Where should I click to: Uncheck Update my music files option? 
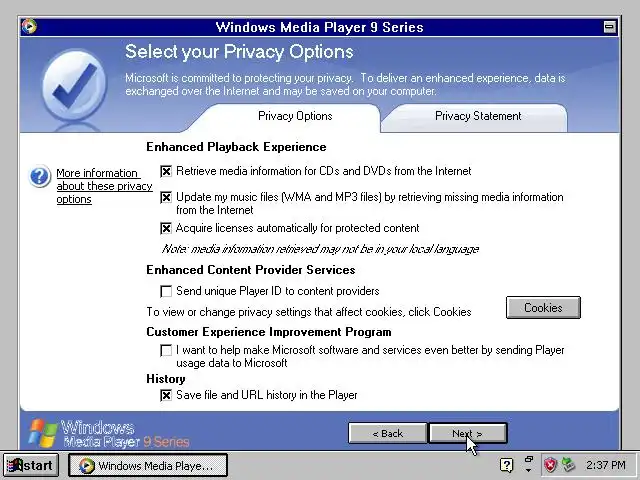(166, 198)
